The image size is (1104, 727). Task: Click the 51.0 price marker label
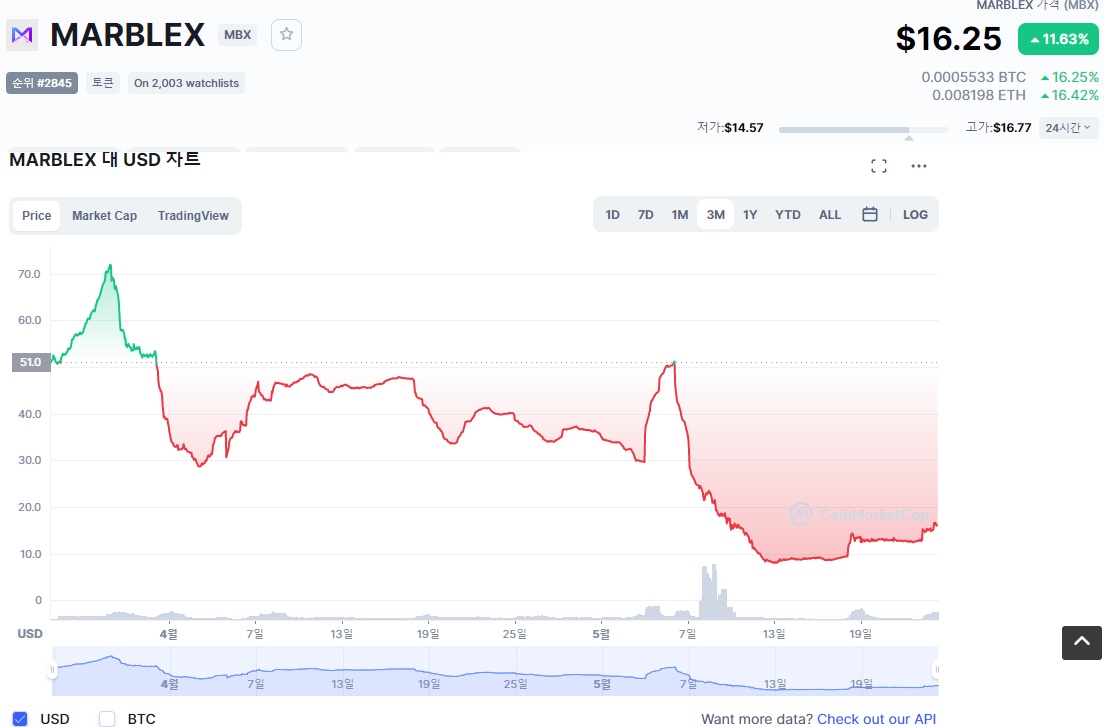(31, 362)
